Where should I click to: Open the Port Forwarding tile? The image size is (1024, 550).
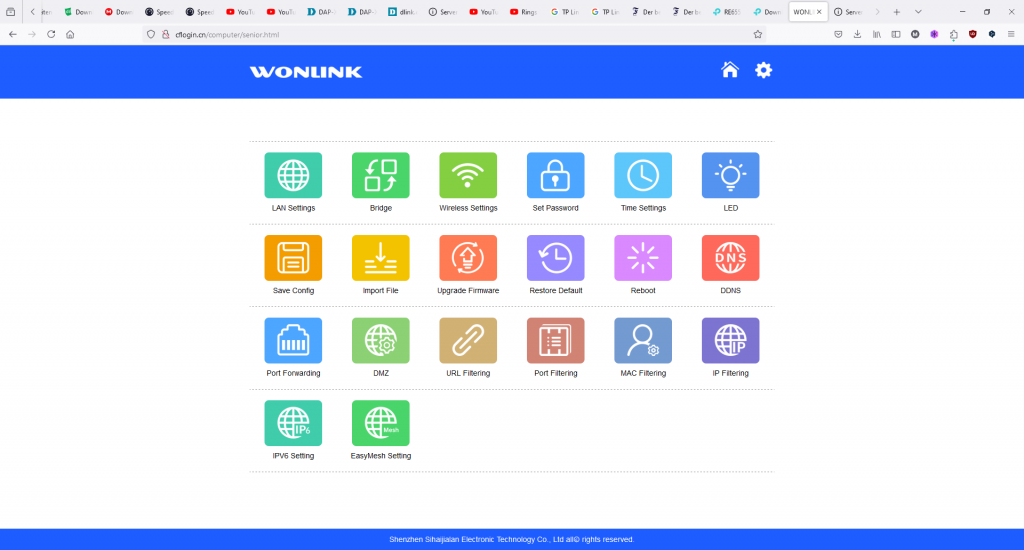pyautogui.click(x=293, y=340)
